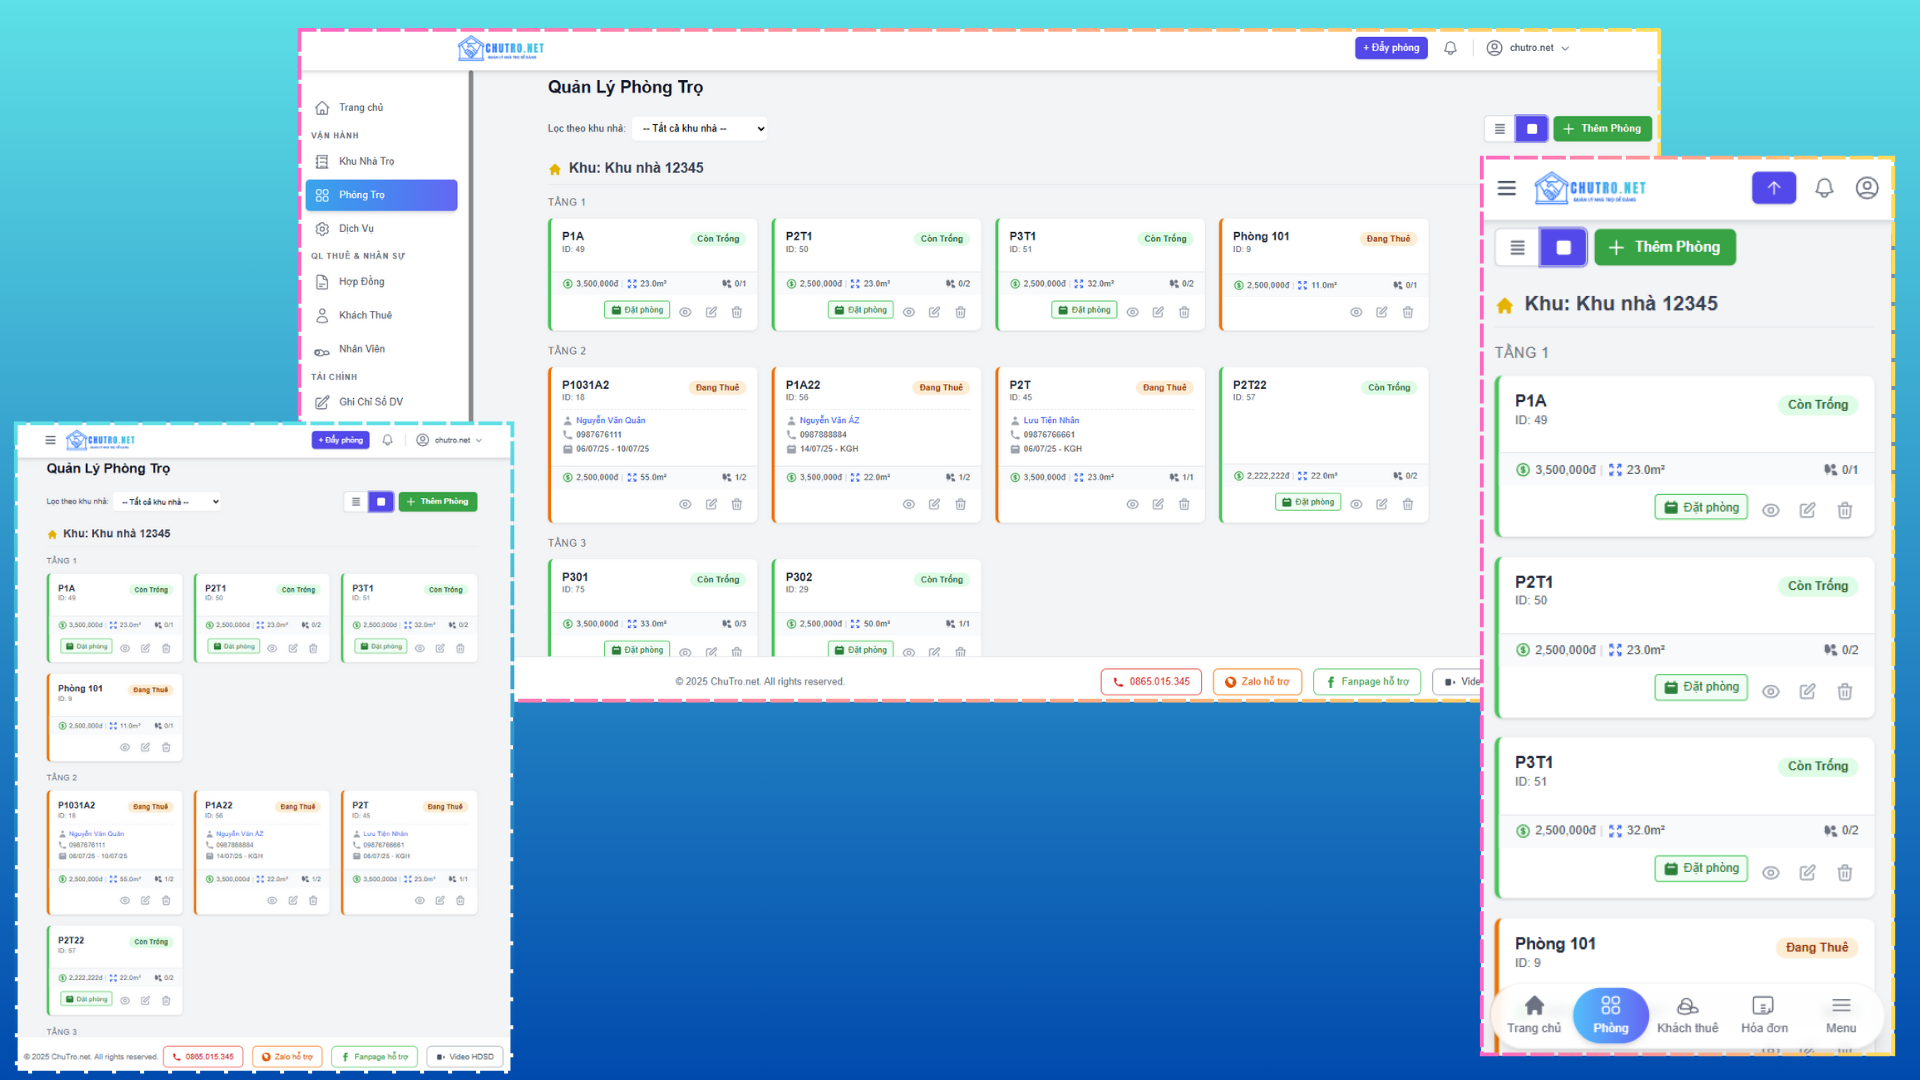This screenshot has height=1080, width=1920.
Task: Select grid view toggle in mobile window
Action: [x=1564, y=247]
